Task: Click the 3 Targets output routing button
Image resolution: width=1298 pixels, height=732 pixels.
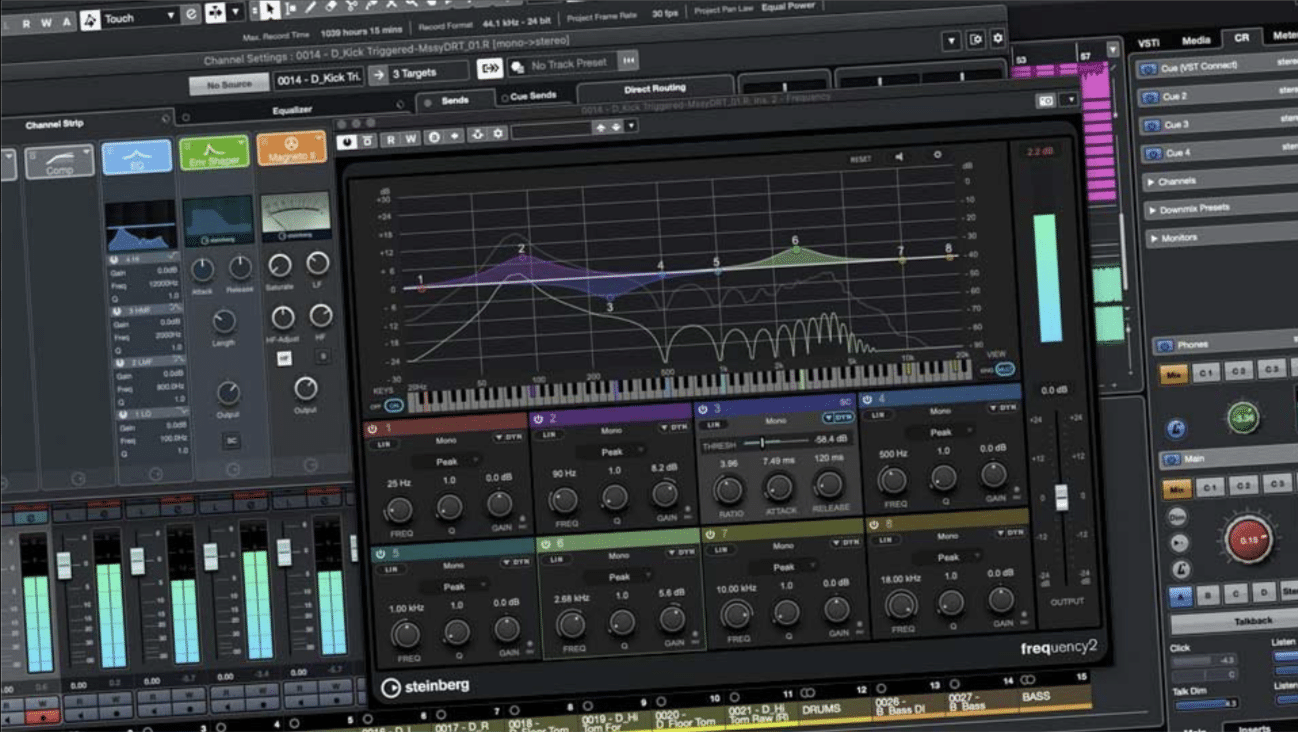Action: (x=428, y=73)
